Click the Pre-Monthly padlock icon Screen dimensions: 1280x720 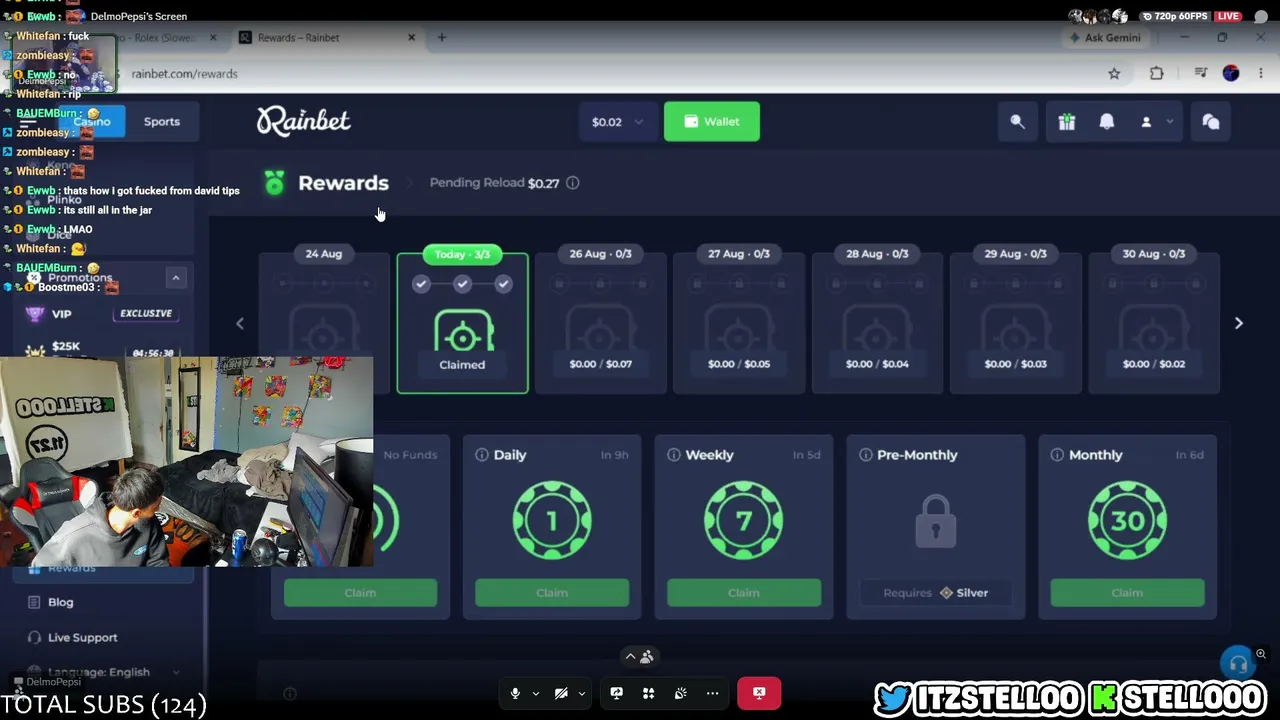935,520
